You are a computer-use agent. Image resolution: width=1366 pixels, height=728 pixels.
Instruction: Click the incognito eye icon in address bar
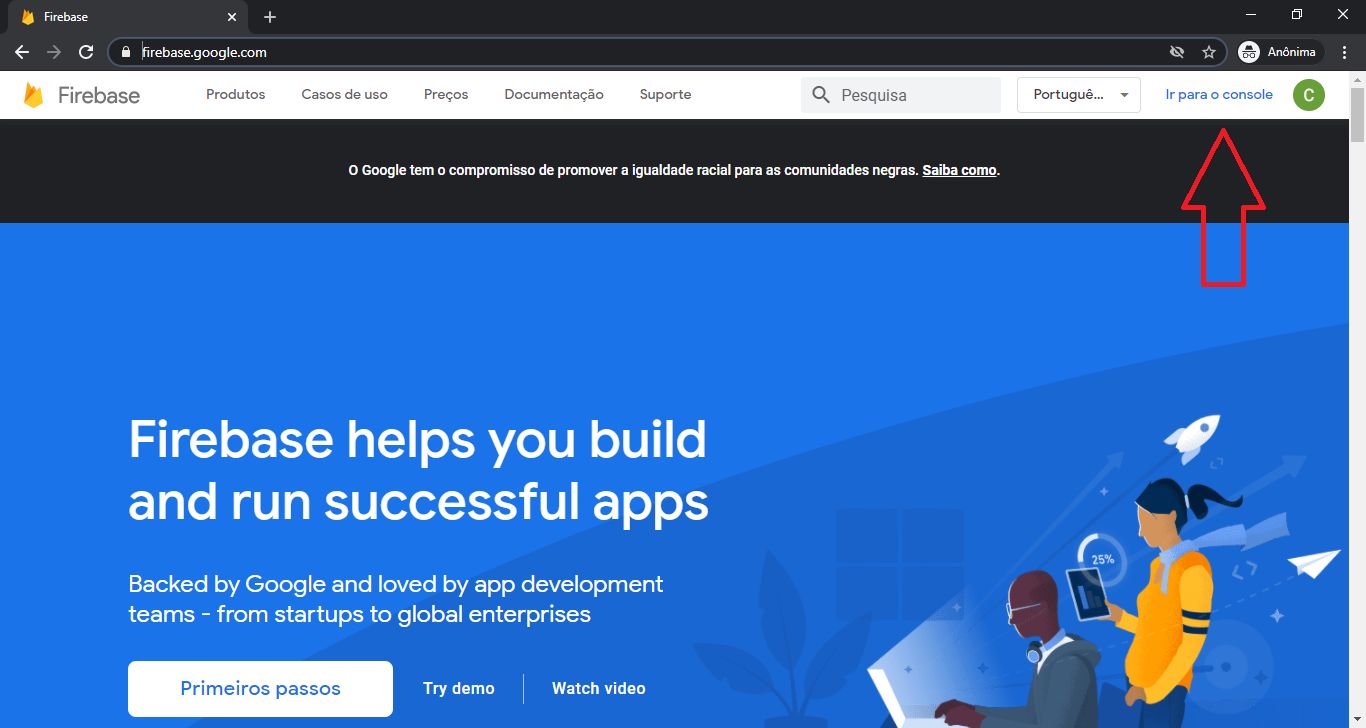point(1176,52)
